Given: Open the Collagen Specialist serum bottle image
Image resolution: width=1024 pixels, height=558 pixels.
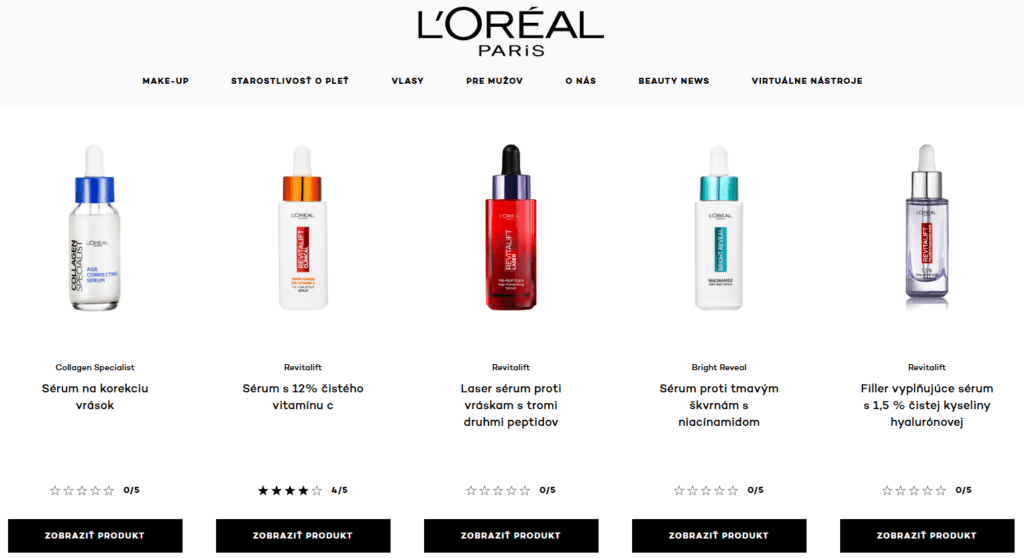Looking at the screenshot, I should 95,227.
